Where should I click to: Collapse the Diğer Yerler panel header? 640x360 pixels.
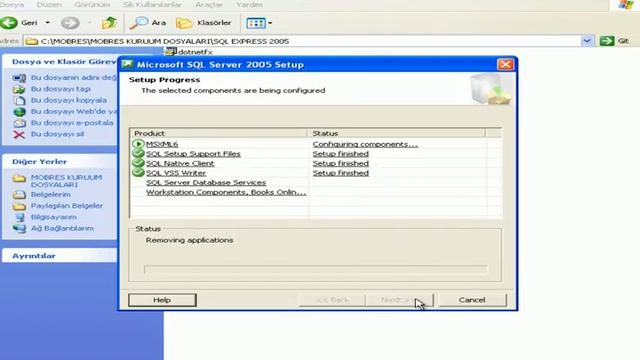click(x=60, y=162)
